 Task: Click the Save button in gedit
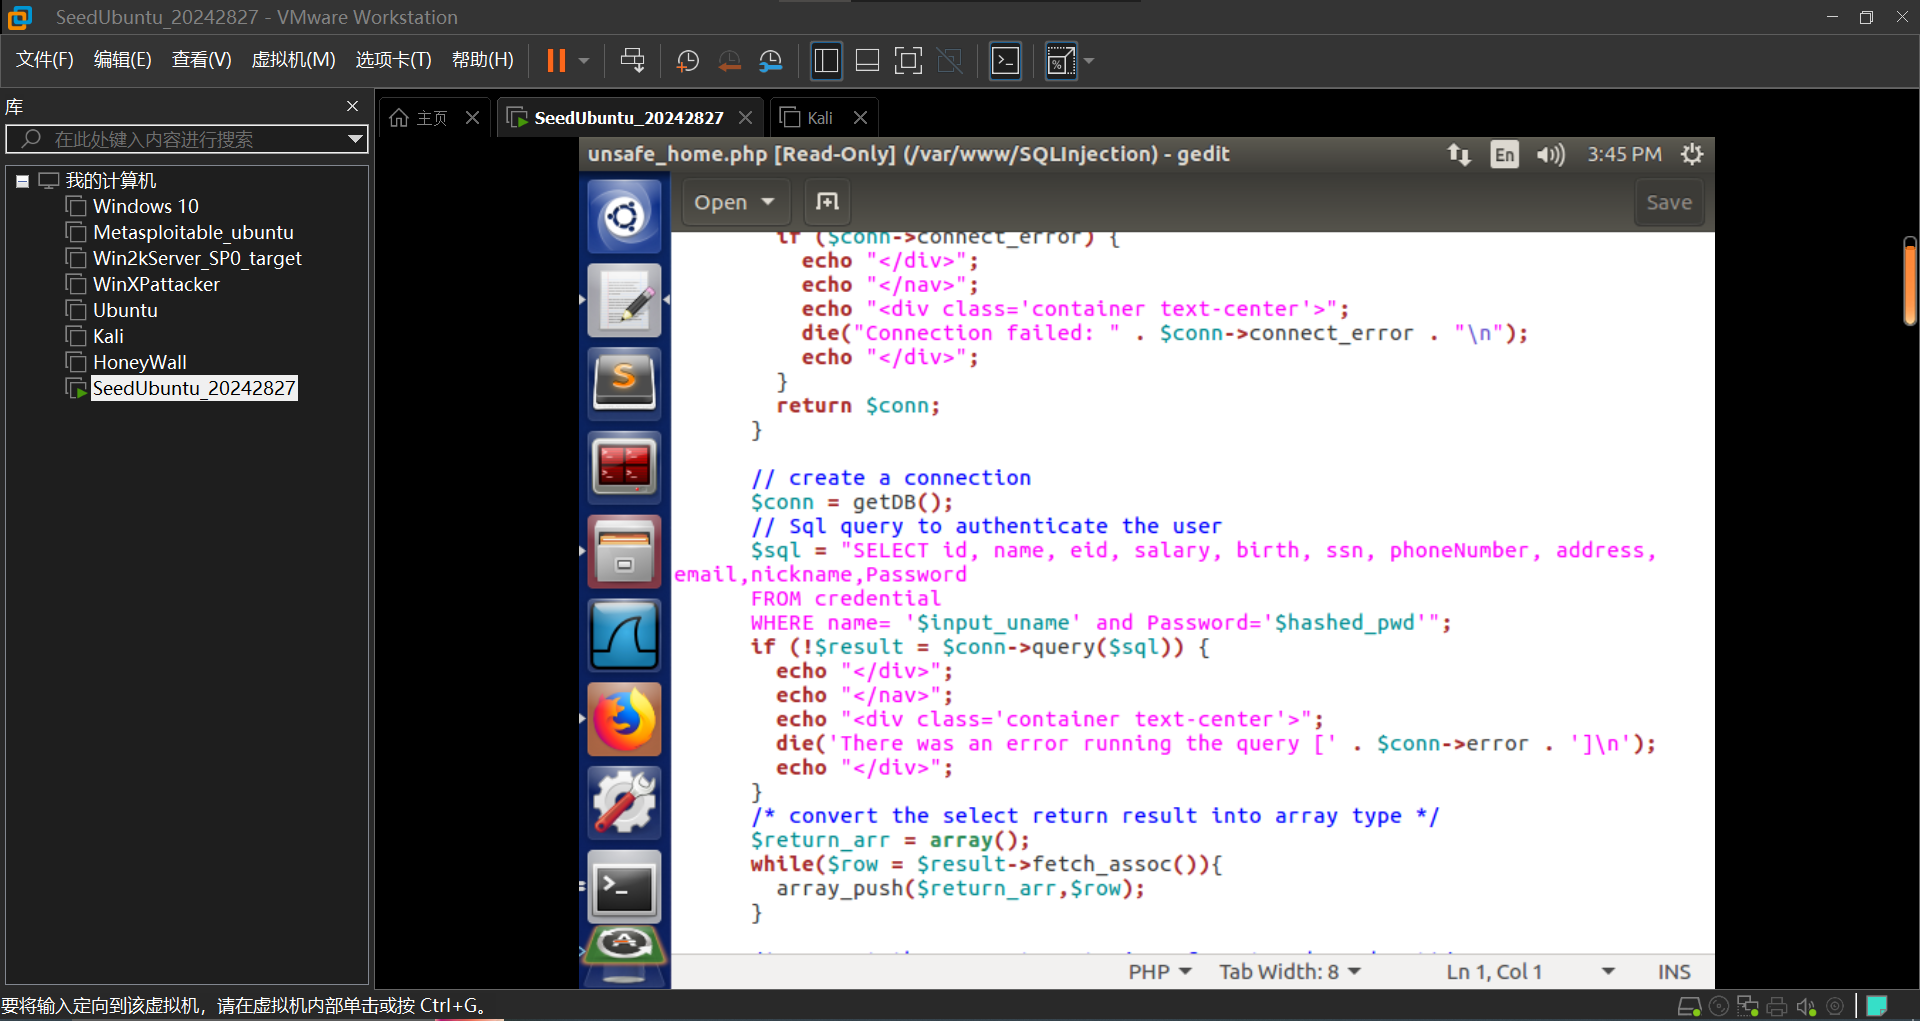[x=1668, y=202]
